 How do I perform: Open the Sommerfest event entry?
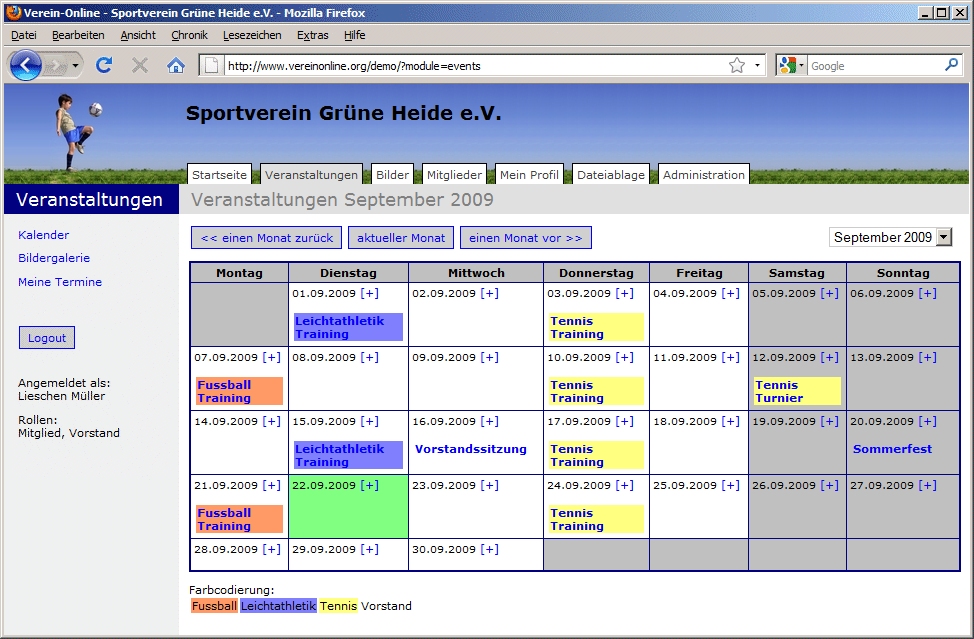(892, 449)
